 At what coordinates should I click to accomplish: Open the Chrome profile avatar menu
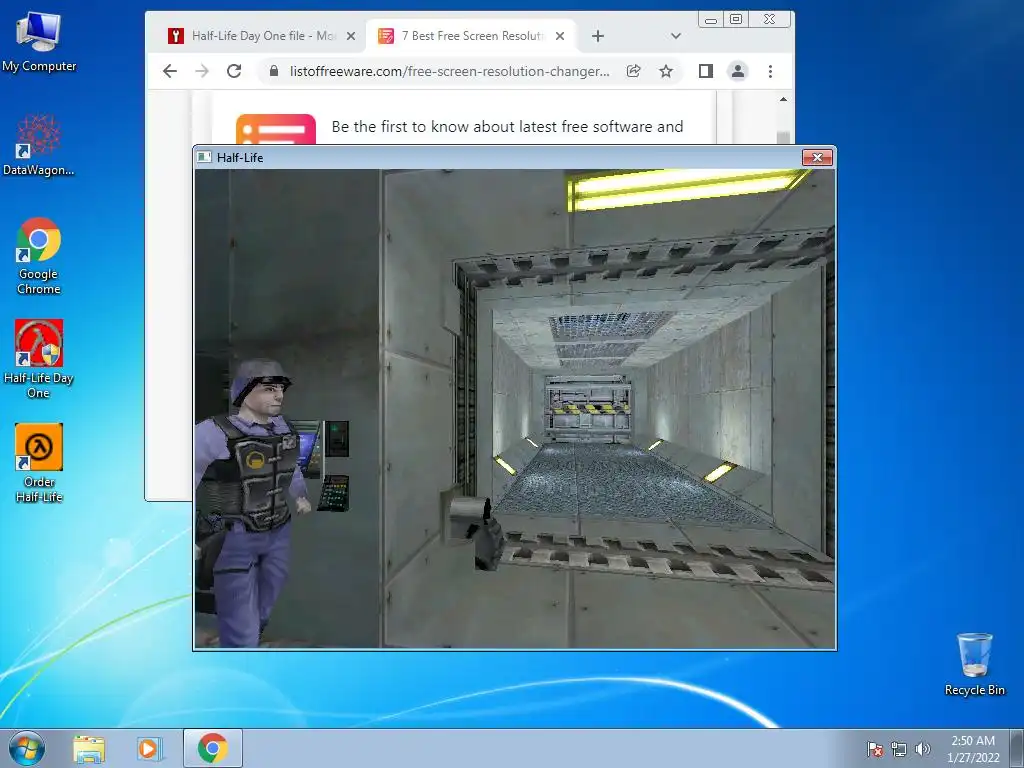pyautogui.click(x=738, y=71)
